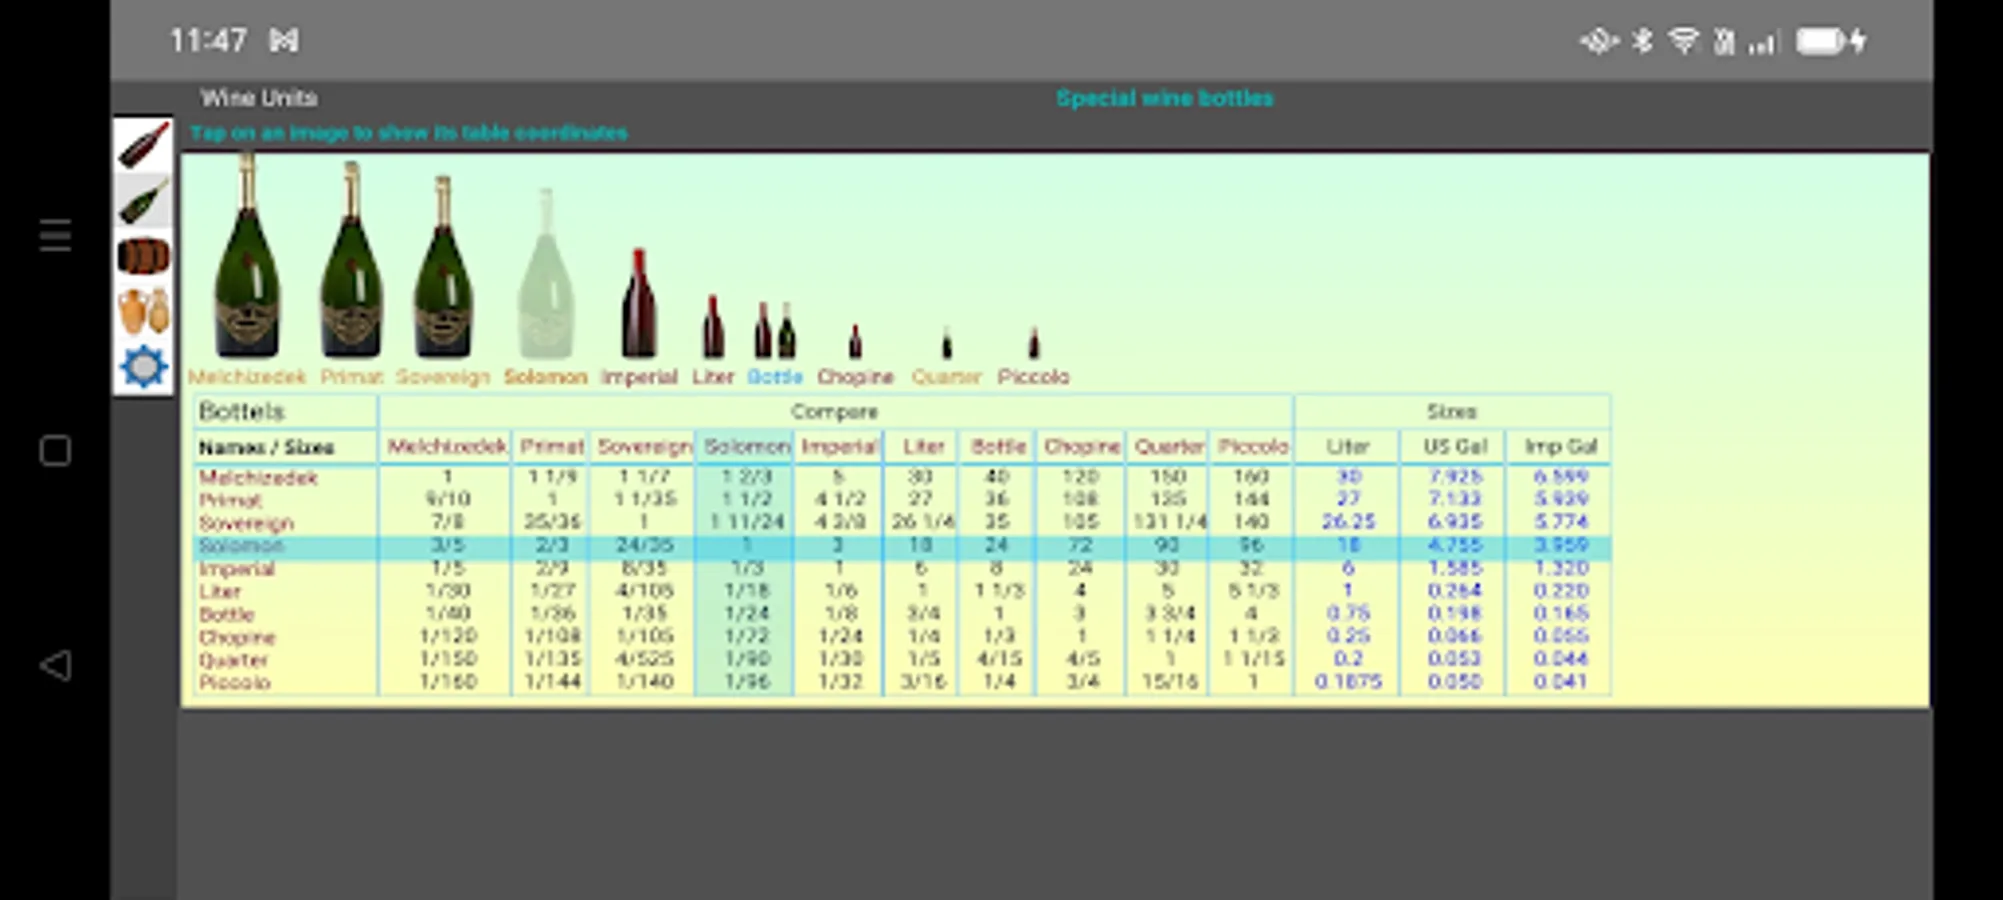Click the Liter column header under Compare

click(x=923, y=447)
